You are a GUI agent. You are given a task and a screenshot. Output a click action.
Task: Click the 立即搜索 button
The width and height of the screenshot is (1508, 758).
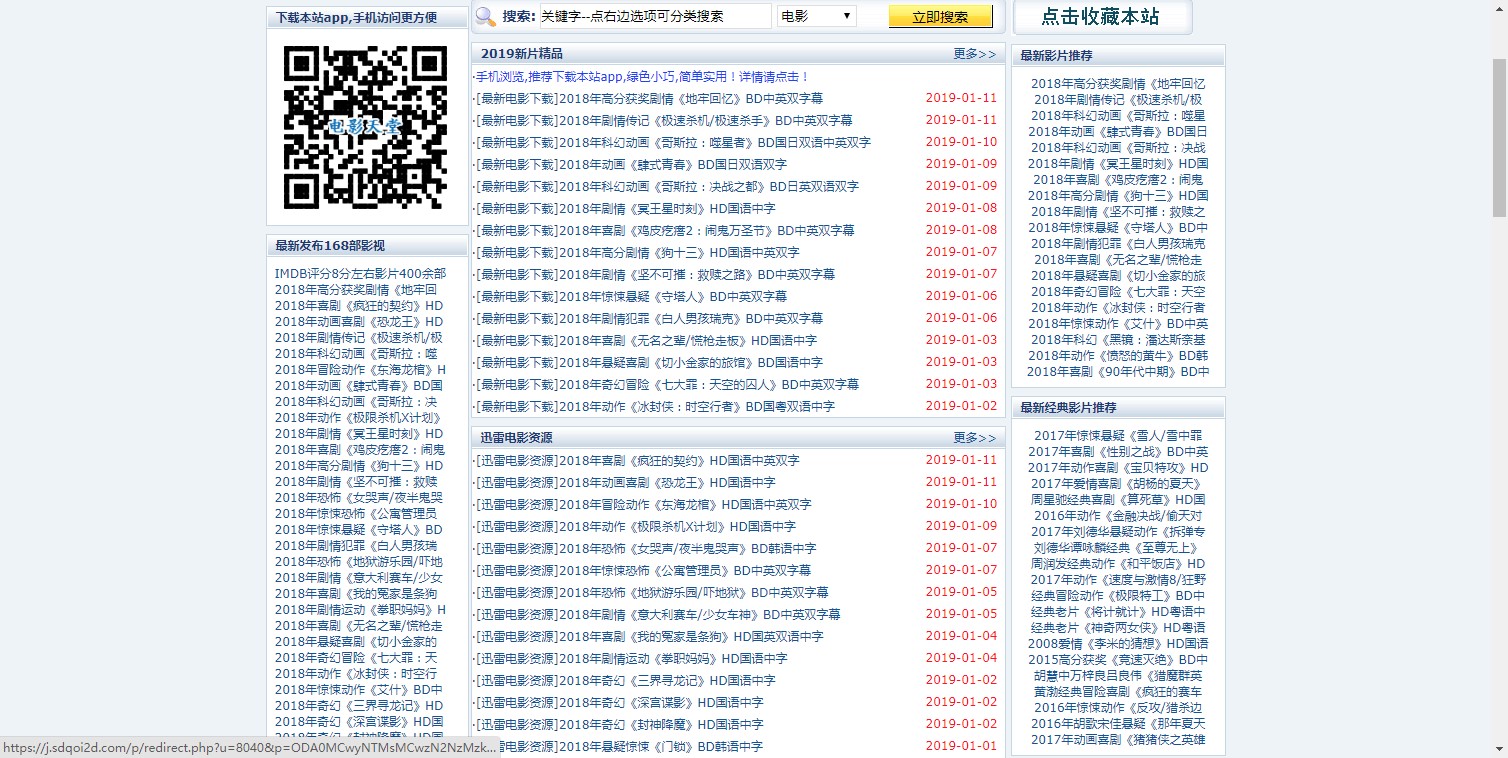tap(941, 17)
